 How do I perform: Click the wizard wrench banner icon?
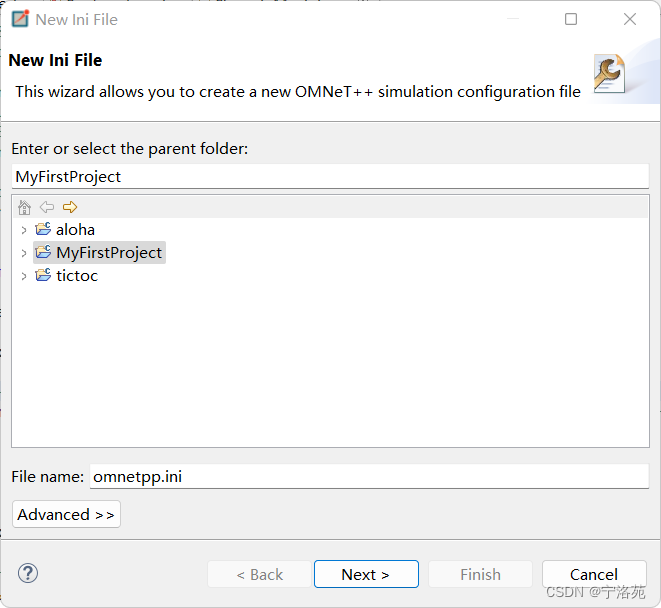(608, 75)
